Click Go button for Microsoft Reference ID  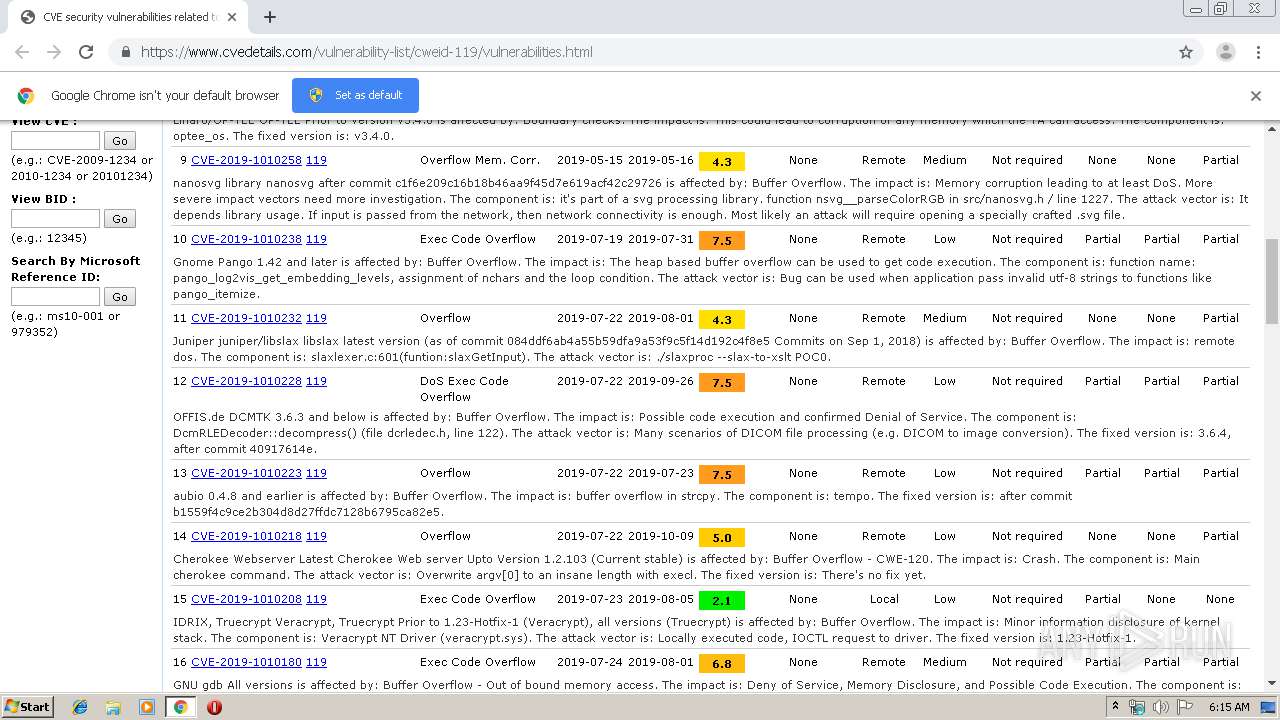pos(120,296)
